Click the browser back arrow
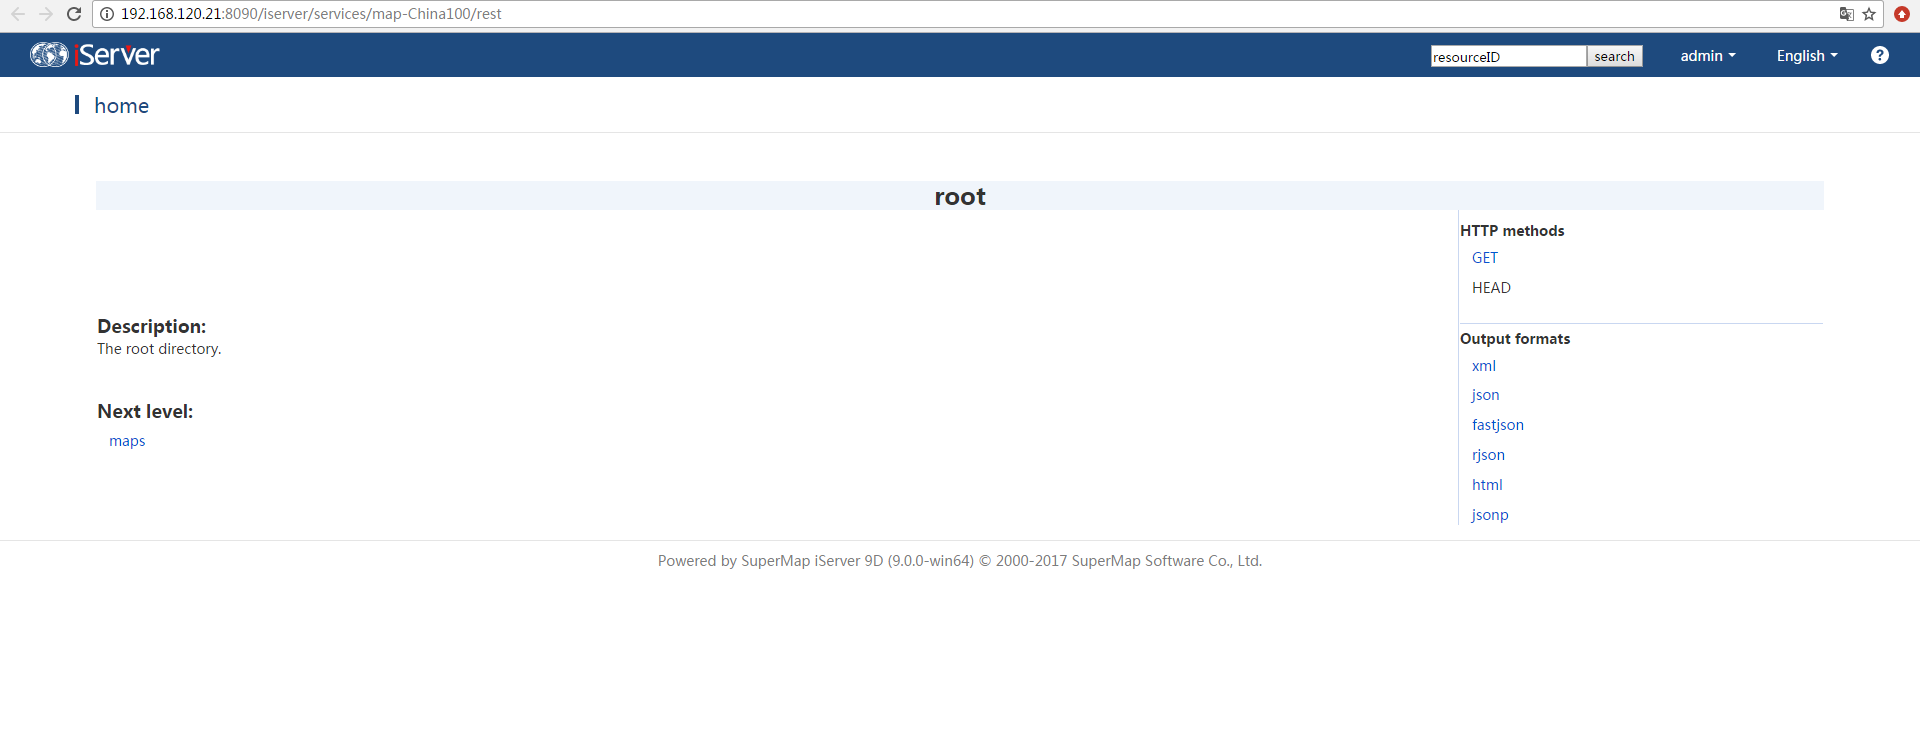The height and width of the screenshot is (731, 1920). pos(18,14)
